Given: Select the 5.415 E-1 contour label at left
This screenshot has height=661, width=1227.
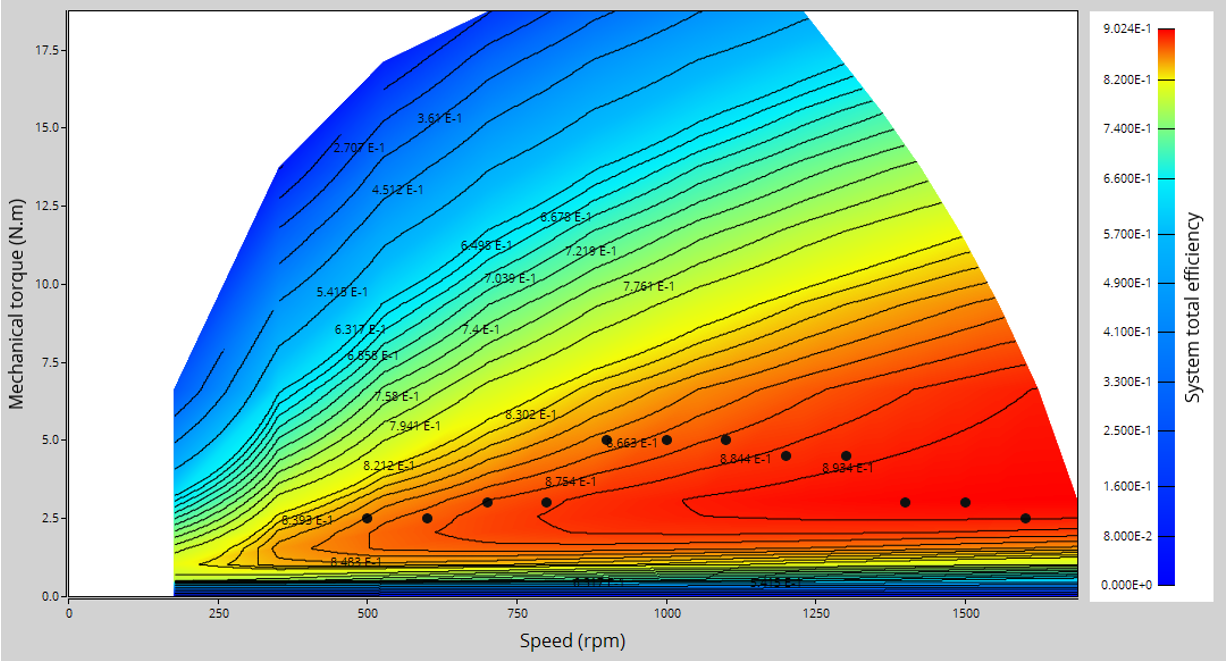Looking at the screenshot, I should 342,292.
